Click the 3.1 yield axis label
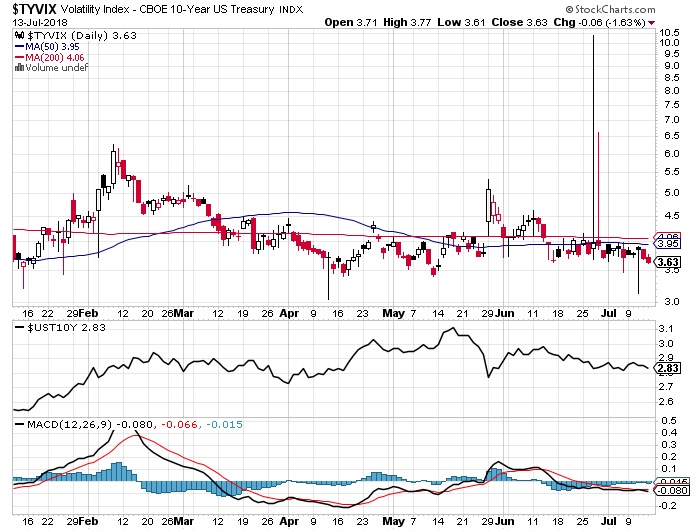 pyautogui.click(x=665, y=329)
